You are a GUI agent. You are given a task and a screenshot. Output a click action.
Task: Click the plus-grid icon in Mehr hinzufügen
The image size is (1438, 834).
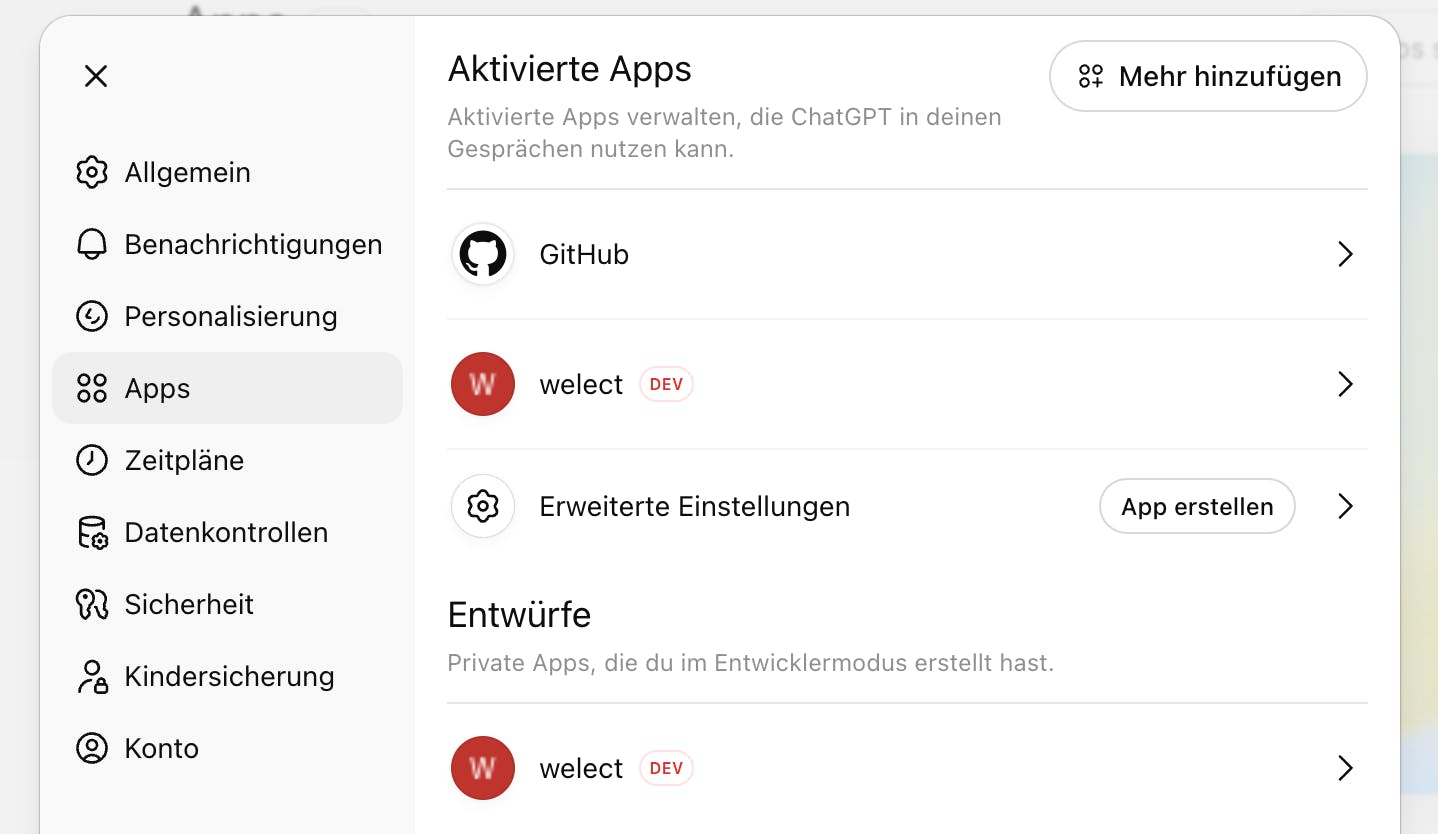coord(1091,76)
